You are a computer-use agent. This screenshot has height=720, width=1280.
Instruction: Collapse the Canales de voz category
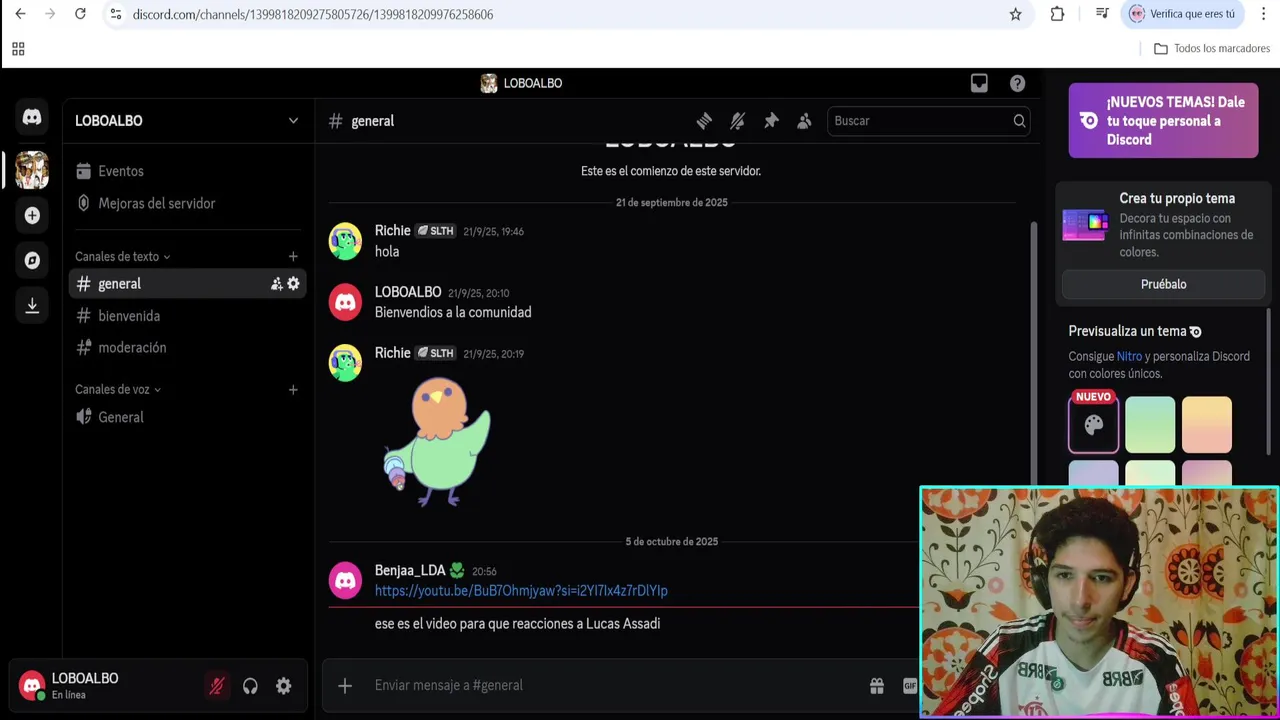(x=118, y=390)
